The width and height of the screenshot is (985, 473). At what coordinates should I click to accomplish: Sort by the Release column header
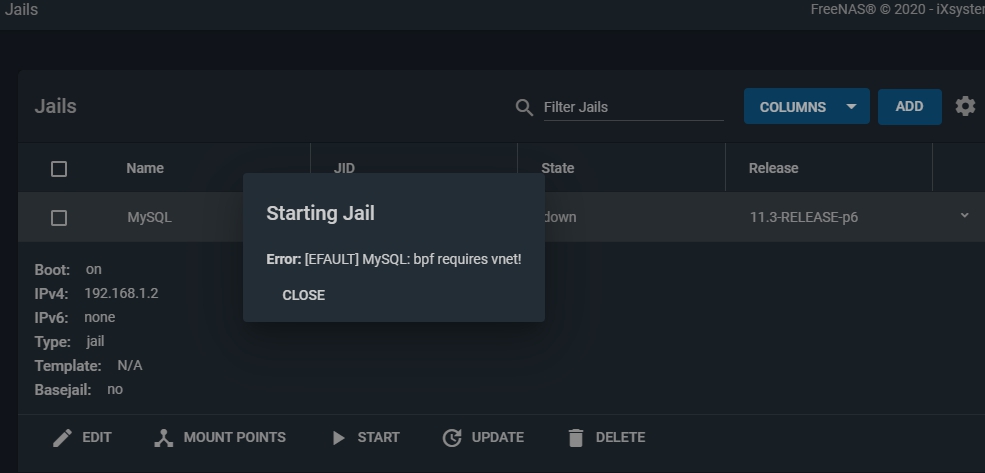[x=774, y=168]
